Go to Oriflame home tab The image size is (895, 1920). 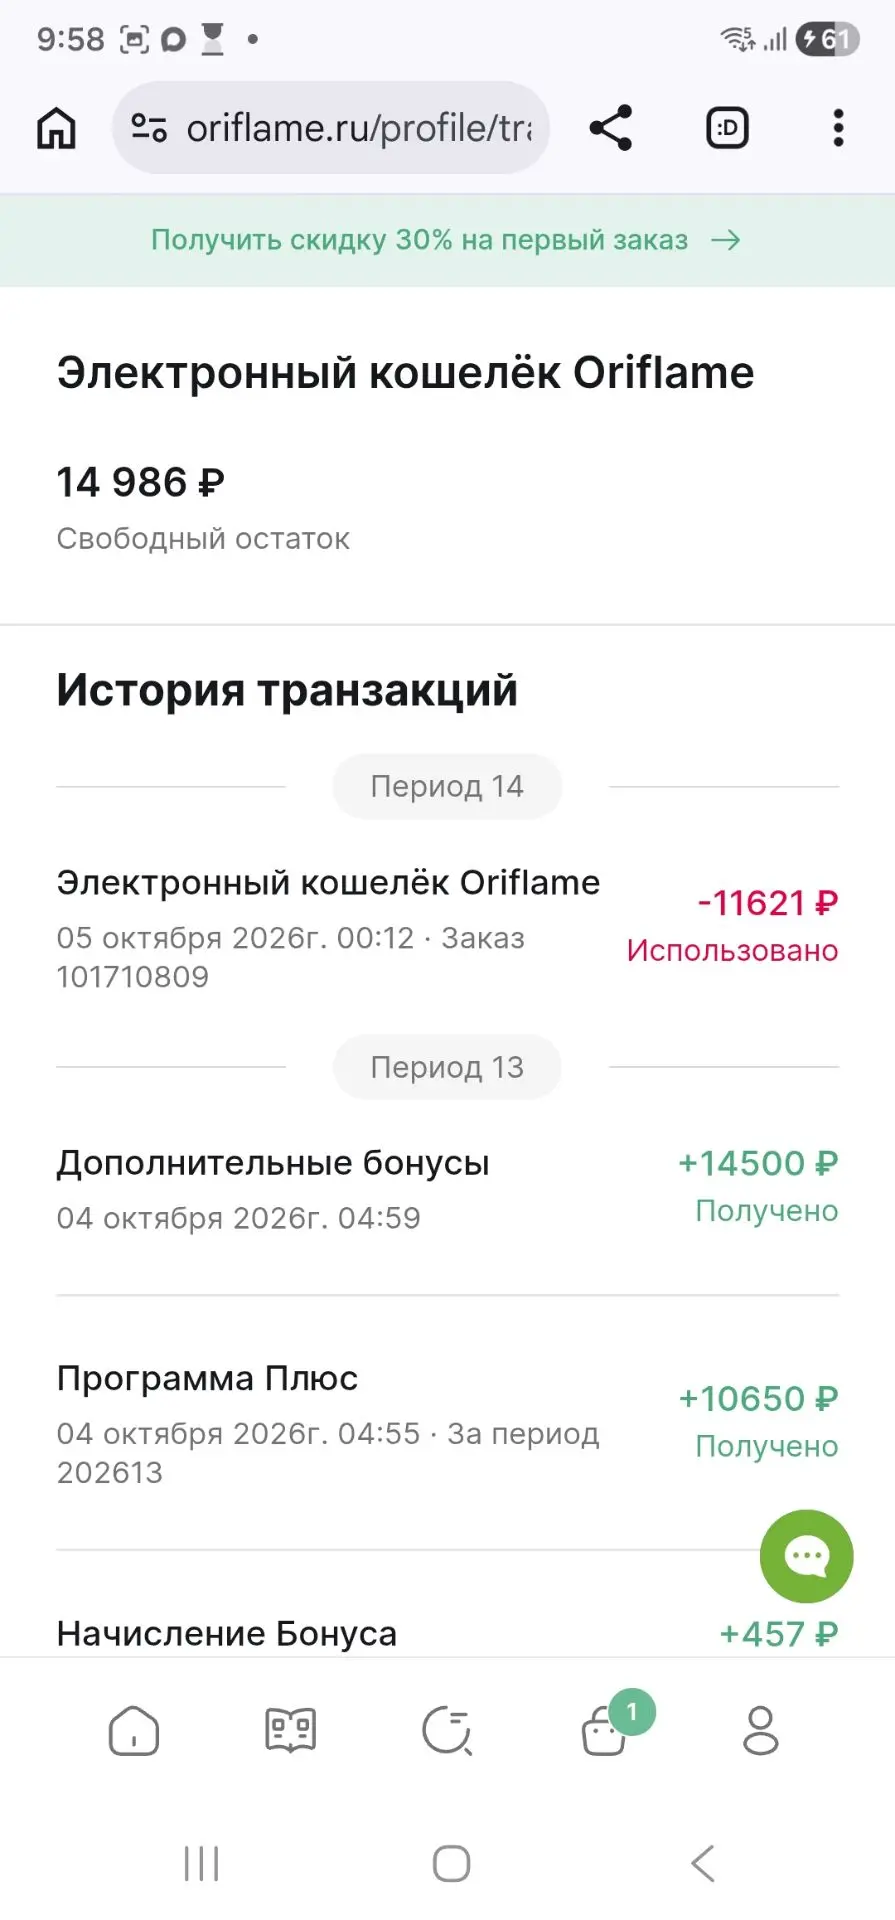134,1731
